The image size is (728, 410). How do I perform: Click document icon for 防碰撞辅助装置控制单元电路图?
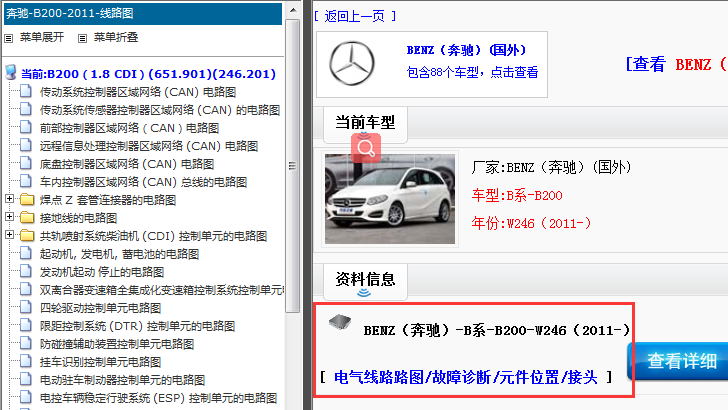[26, 344]
